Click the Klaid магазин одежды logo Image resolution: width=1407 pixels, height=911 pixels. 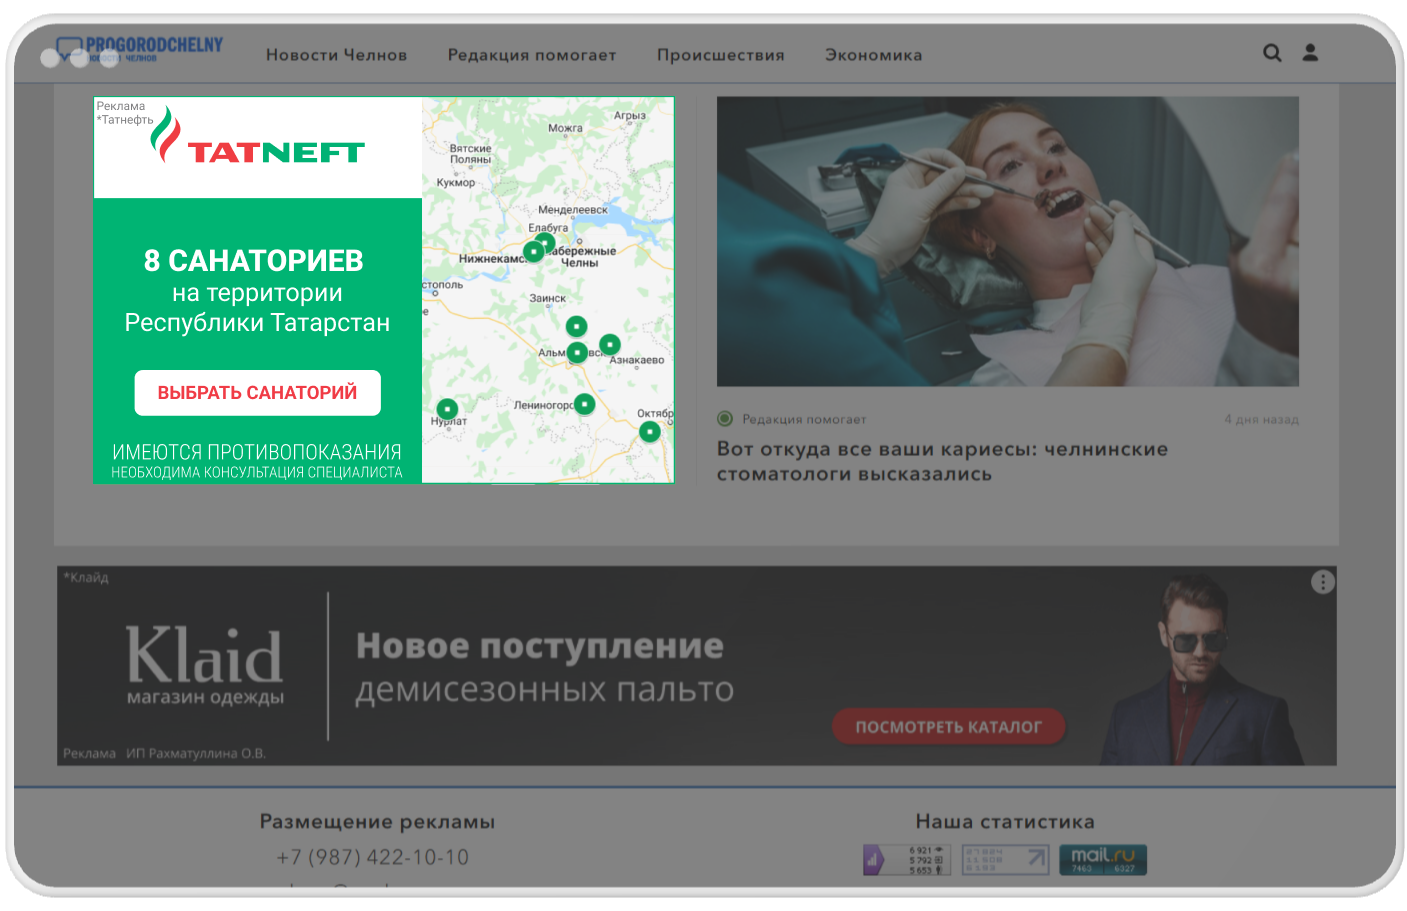point(205,665)
